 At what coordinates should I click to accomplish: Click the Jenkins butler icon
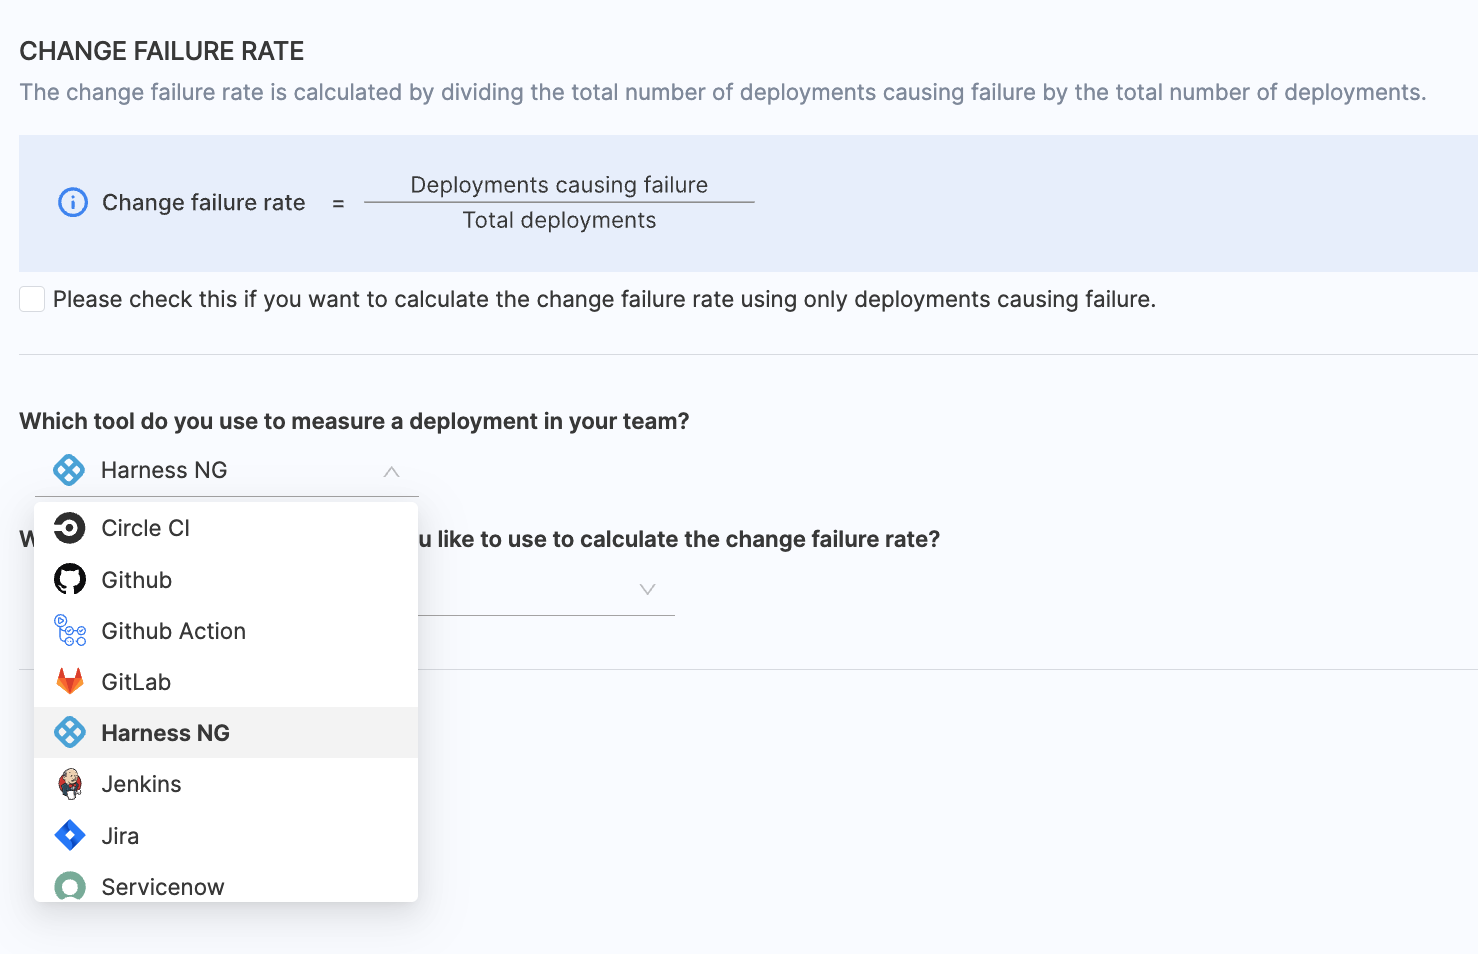69,784
